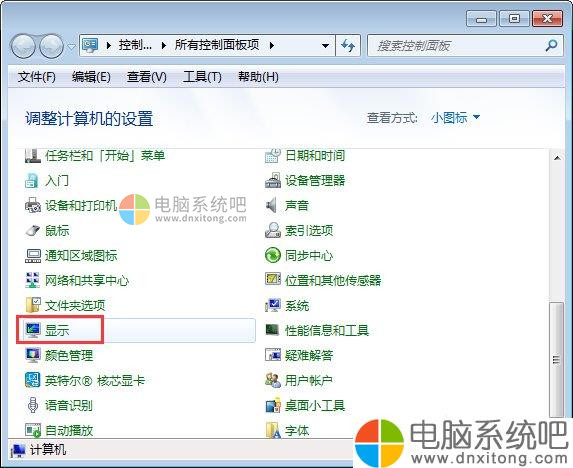
Task: Open the 疑难解答 troubleshooting link
Action: (x=309, y=355)
